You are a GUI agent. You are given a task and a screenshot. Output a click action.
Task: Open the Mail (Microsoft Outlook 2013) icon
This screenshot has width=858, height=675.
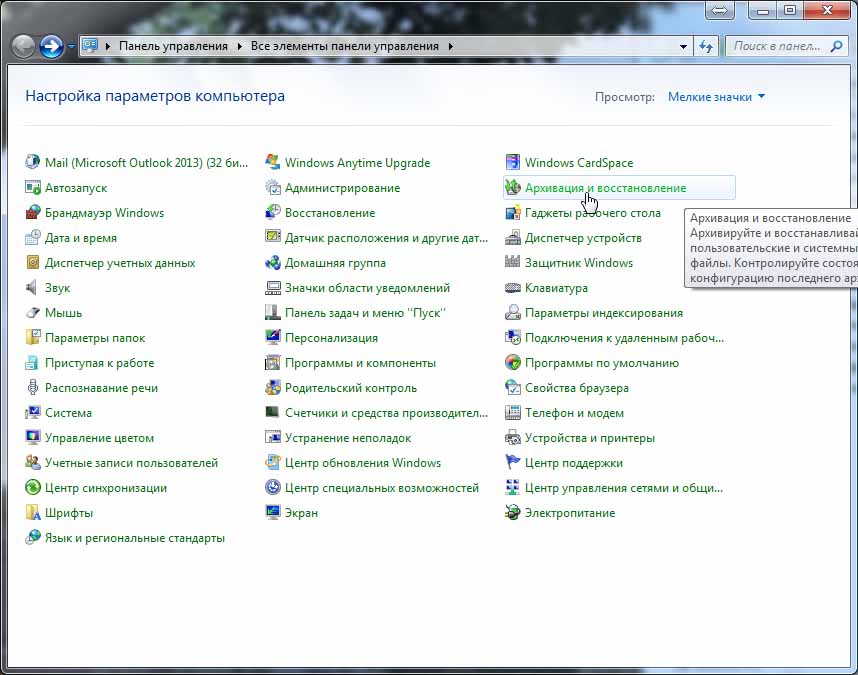(33, 162)
